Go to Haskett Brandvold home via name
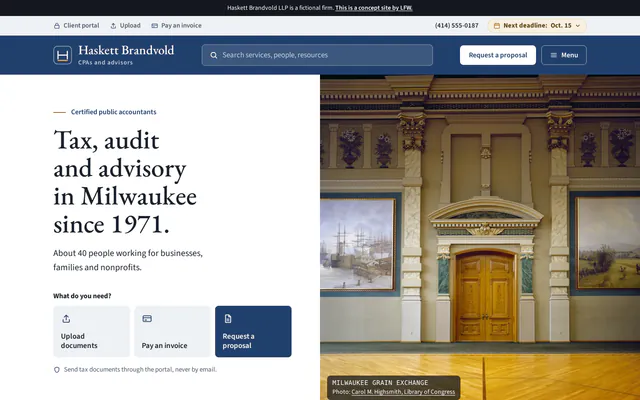The width and height of the screenshot is (640, 400). 126,50
